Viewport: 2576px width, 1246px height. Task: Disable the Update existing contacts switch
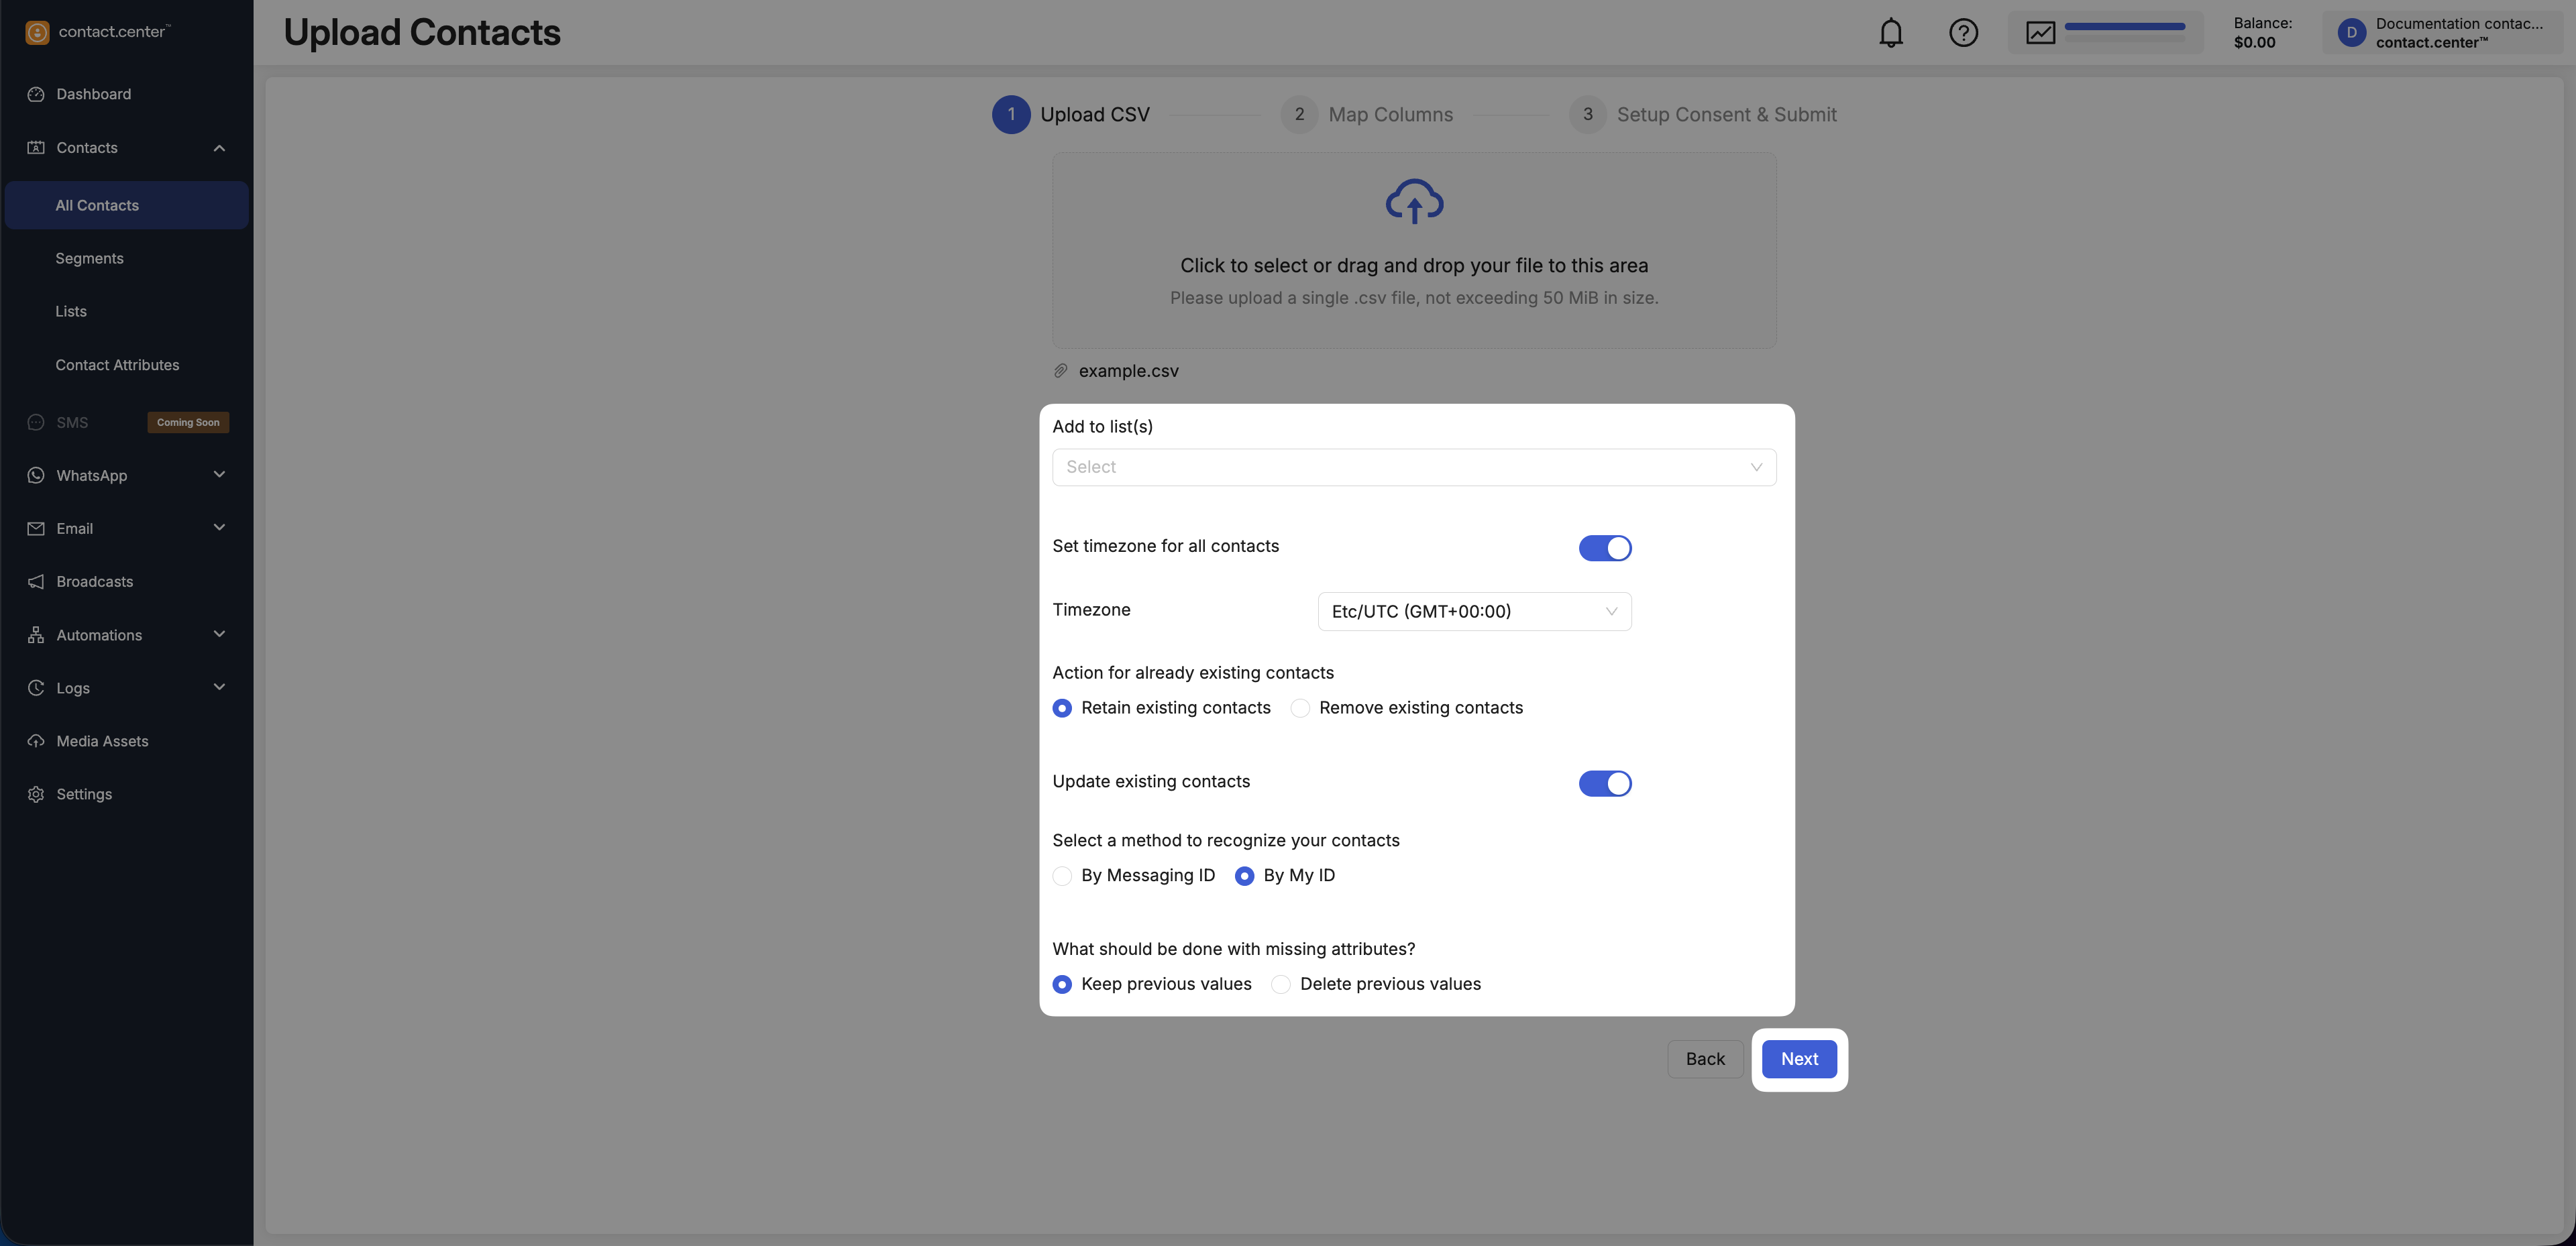[1604, 783]
